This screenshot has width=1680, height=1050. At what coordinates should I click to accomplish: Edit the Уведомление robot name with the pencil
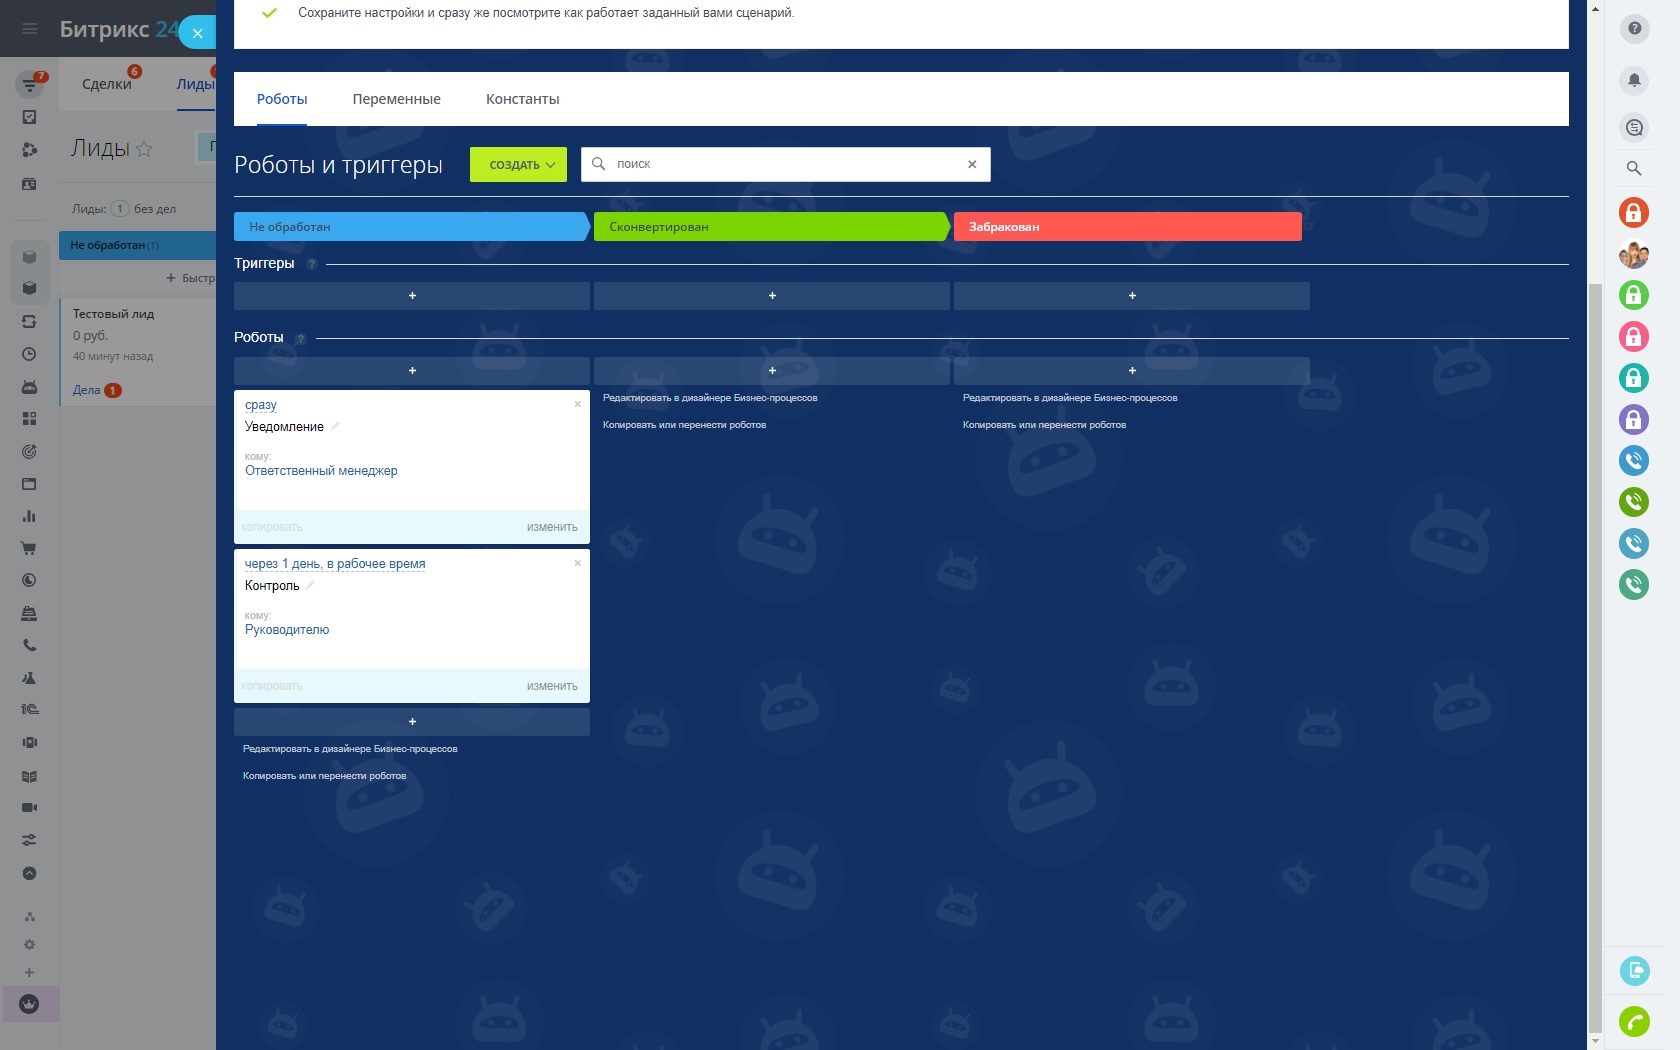pos(335,426)
